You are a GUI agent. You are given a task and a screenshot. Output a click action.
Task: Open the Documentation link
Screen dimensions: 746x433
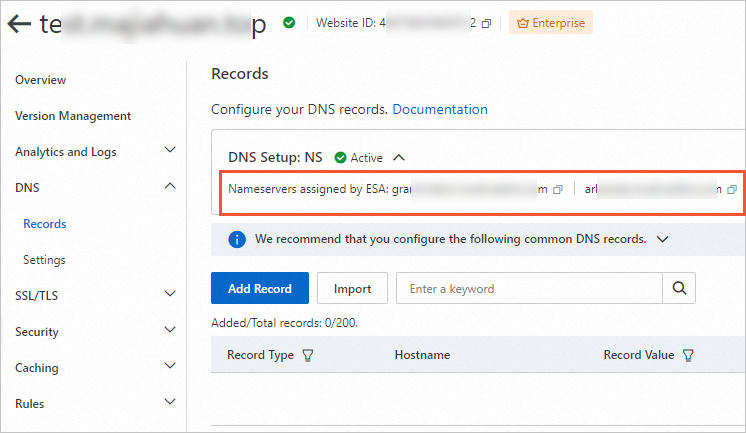click(440, 109)
